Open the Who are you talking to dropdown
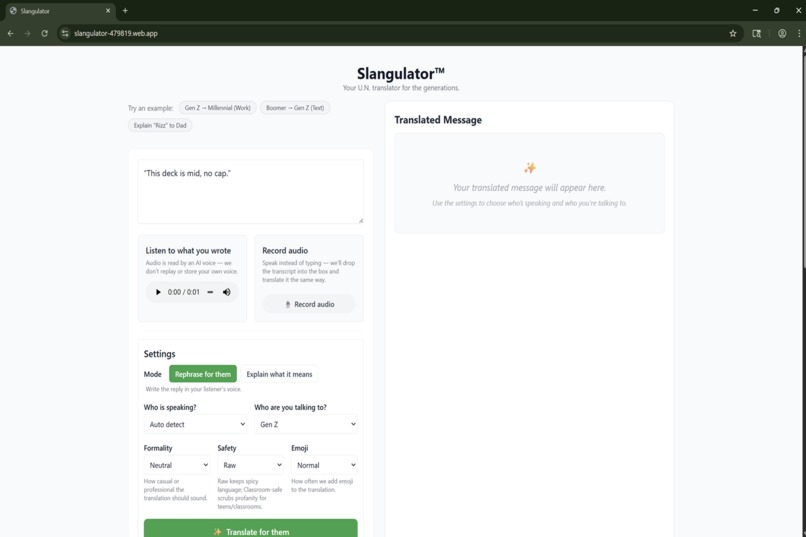The height and width of the screenshot is (537, 806). pos(306,424)
